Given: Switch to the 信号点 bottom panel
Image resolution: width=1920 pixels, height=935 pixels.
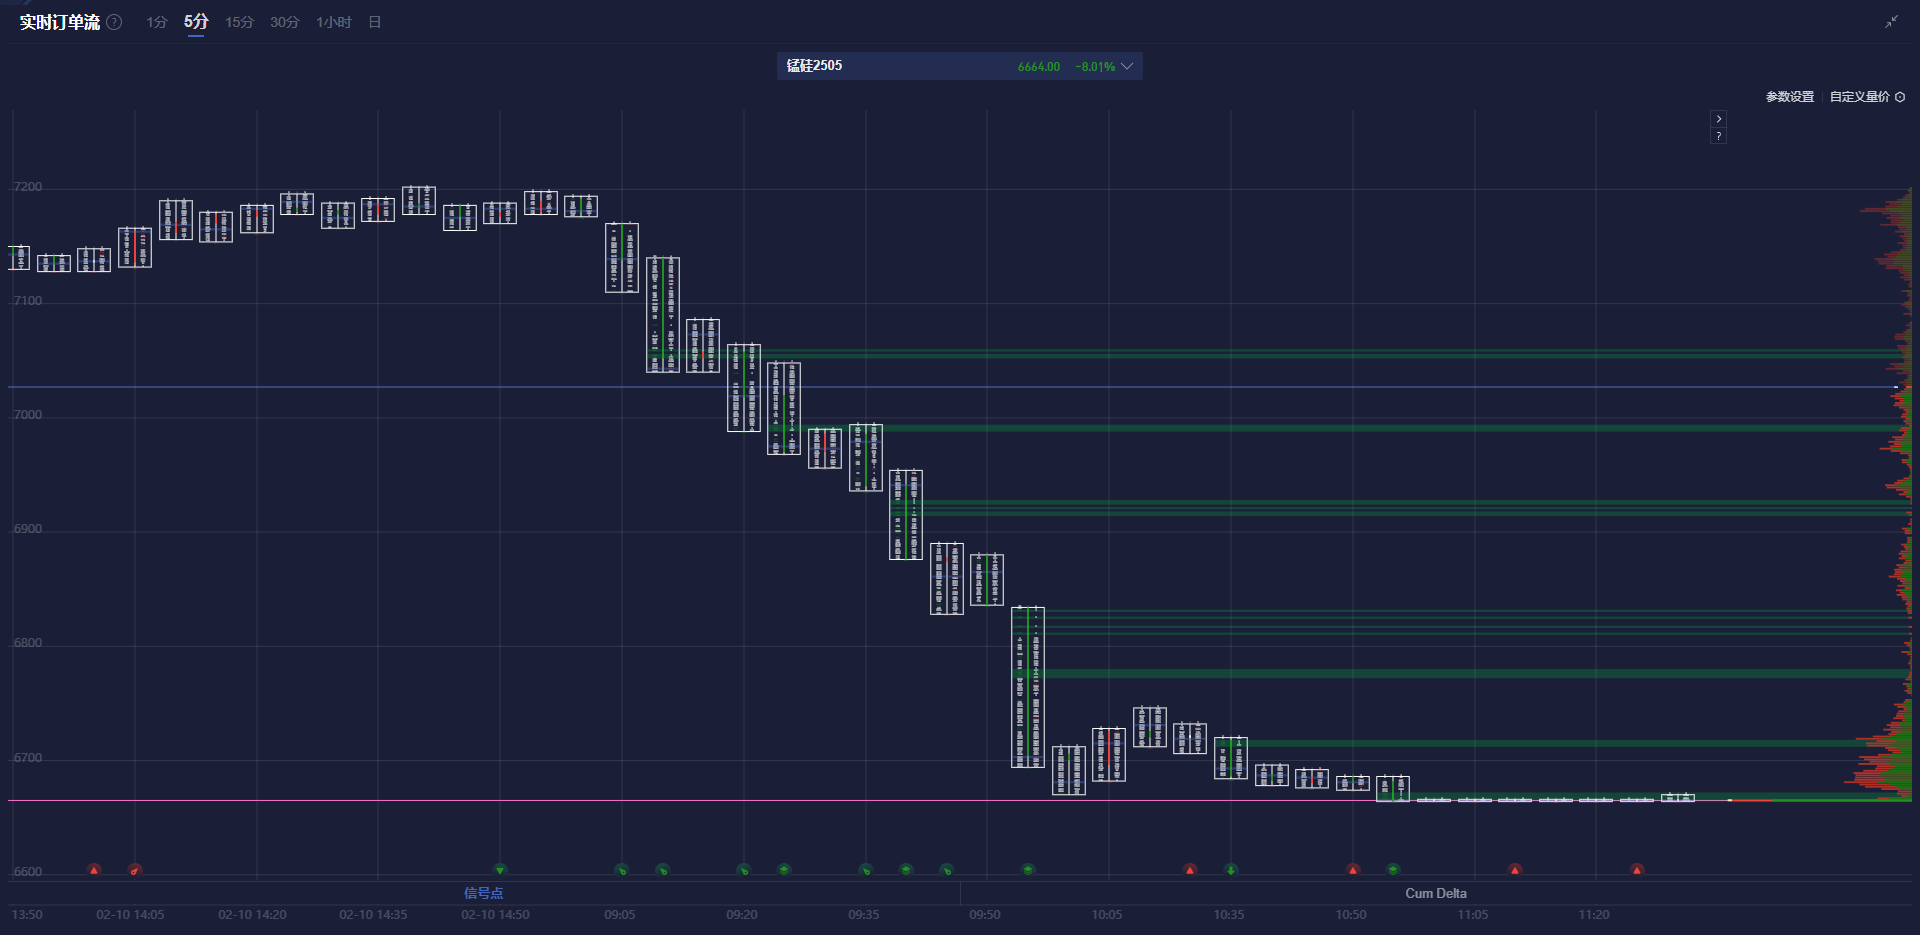Looking at the screenshot, I should 483,893.
